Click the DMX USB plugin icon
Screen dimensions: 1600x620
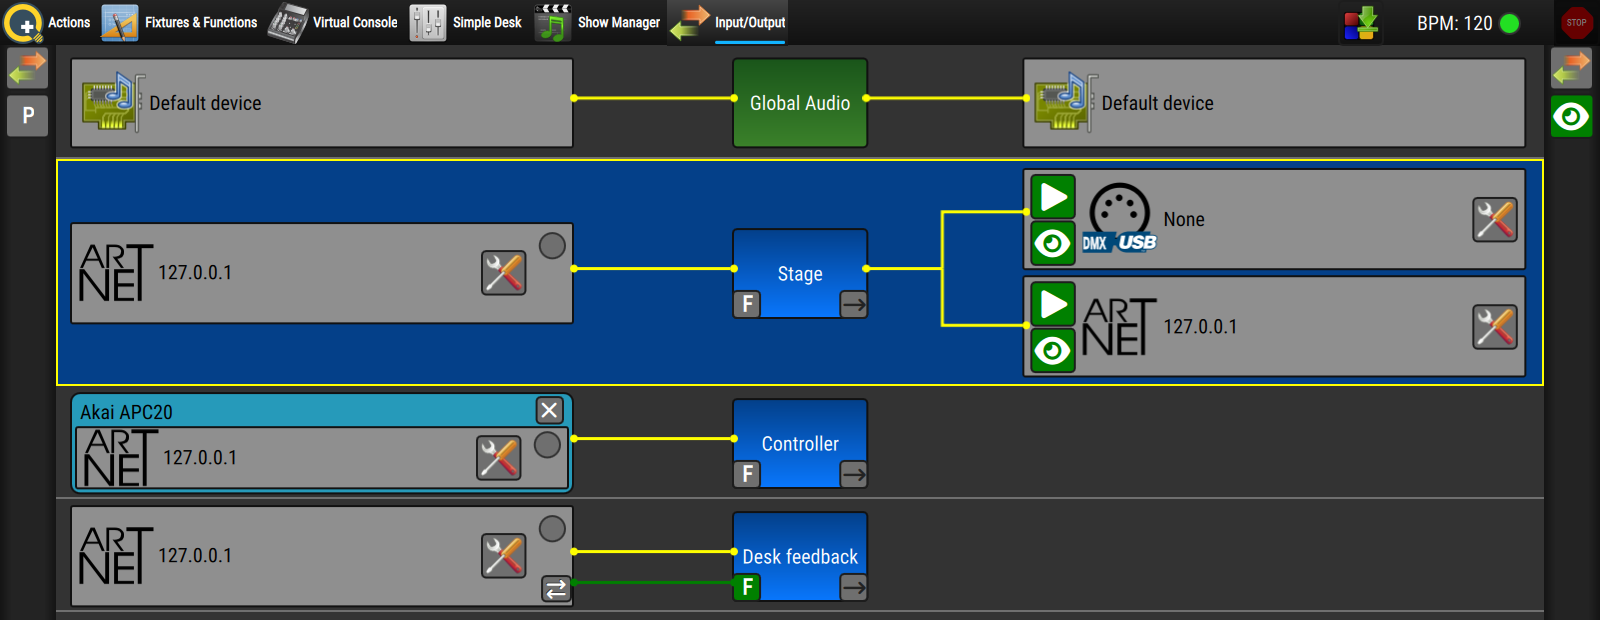click(1119, 218)
